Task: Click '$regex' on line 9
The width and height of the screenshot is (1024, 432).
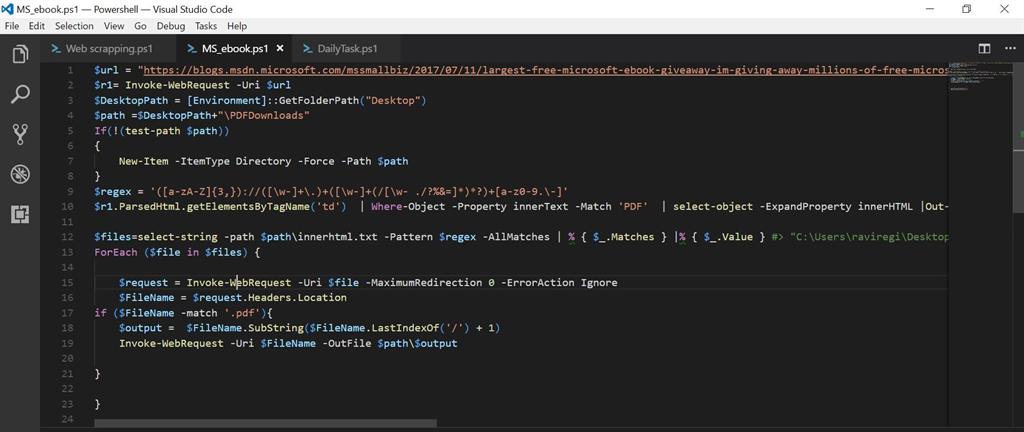Action: (x=111, y=191)
